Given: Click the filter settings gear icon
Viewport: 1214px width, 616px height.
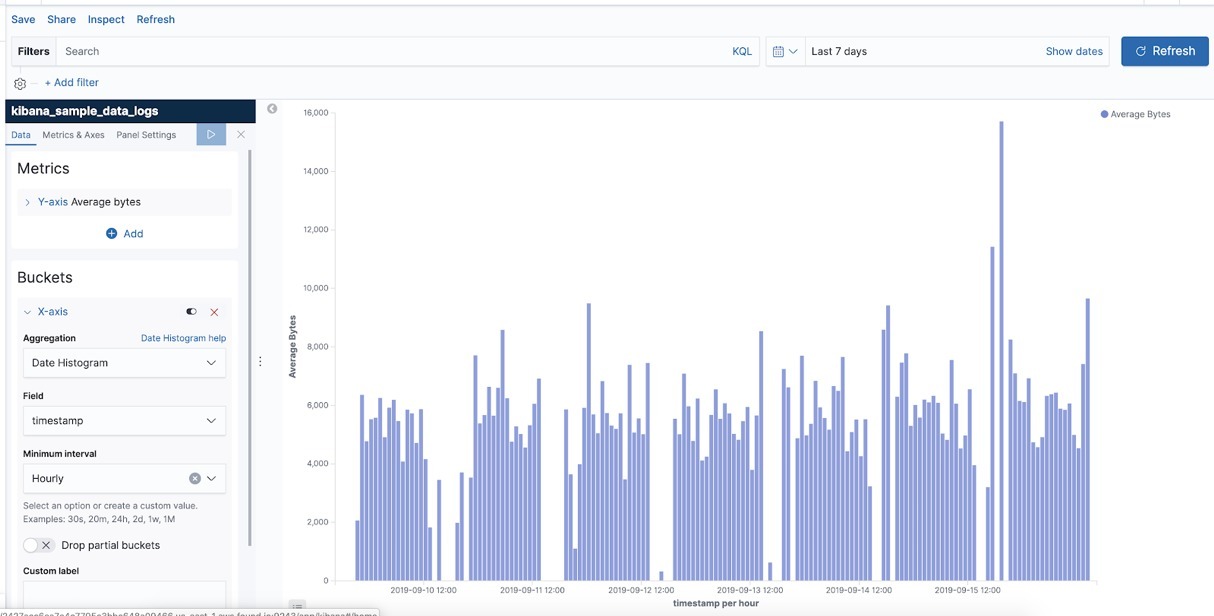Looking at the screenshot, I should coord(18,82).
